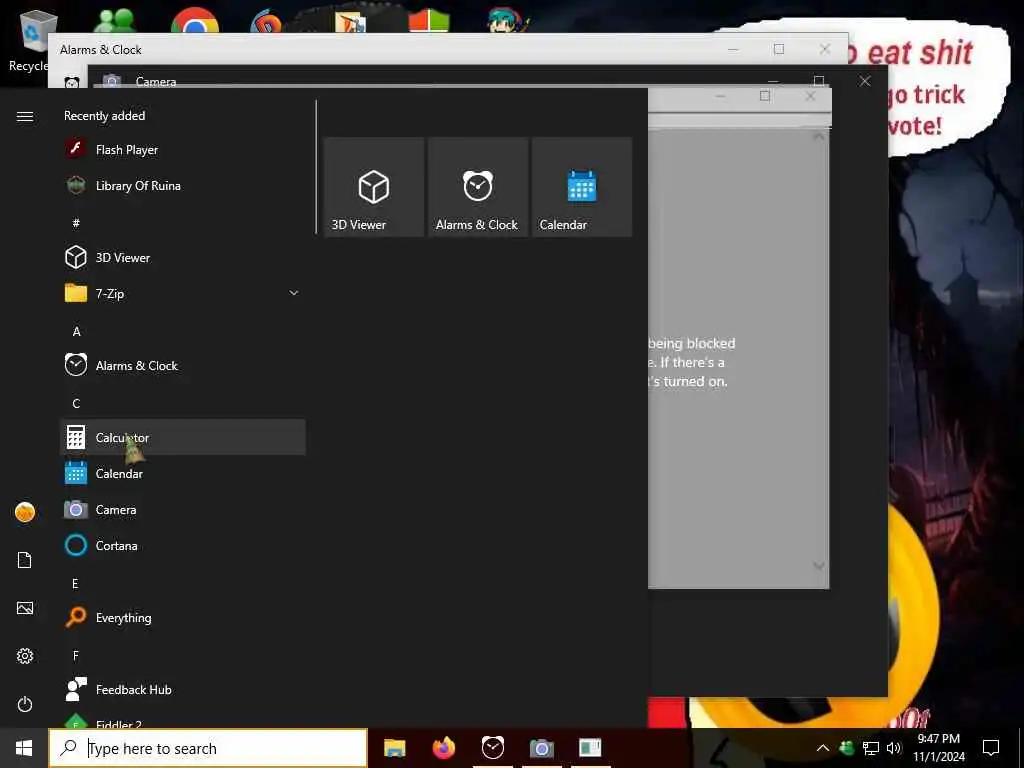Jump to the C letter header

click(x=76, y=404)
